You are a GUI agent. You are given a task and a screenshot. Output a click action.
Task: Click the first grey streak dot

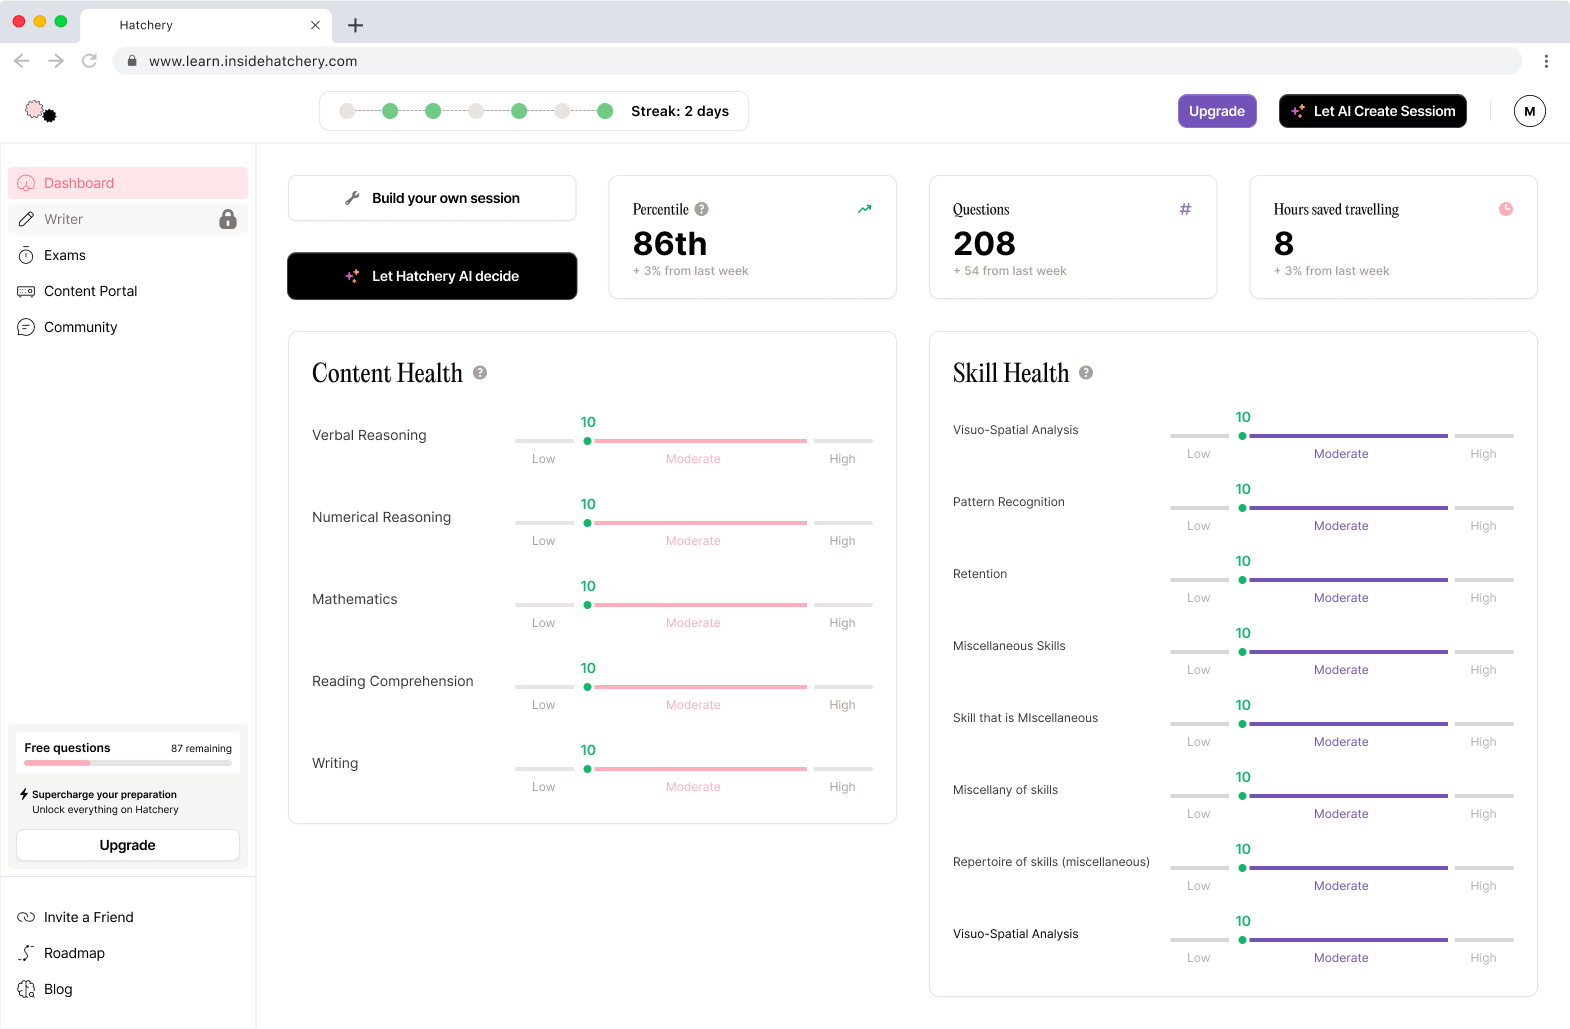[x=347, y=111]
